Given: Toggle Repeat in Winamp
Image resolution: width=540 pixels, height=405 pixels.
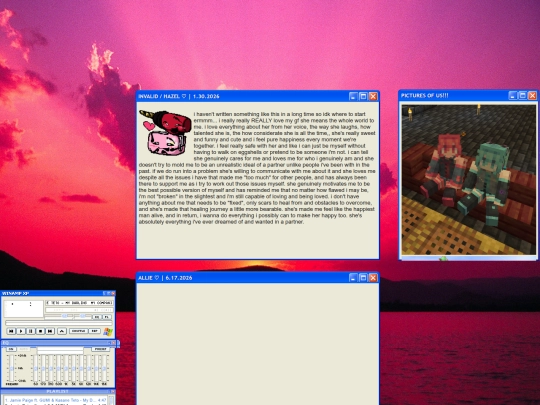Looking at the screenshot, I should (x=94, y=331).
